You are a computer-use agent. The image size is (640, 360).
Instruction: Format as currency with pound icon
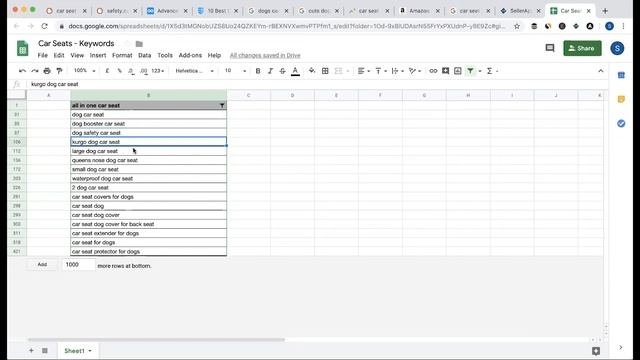(107, 71)
